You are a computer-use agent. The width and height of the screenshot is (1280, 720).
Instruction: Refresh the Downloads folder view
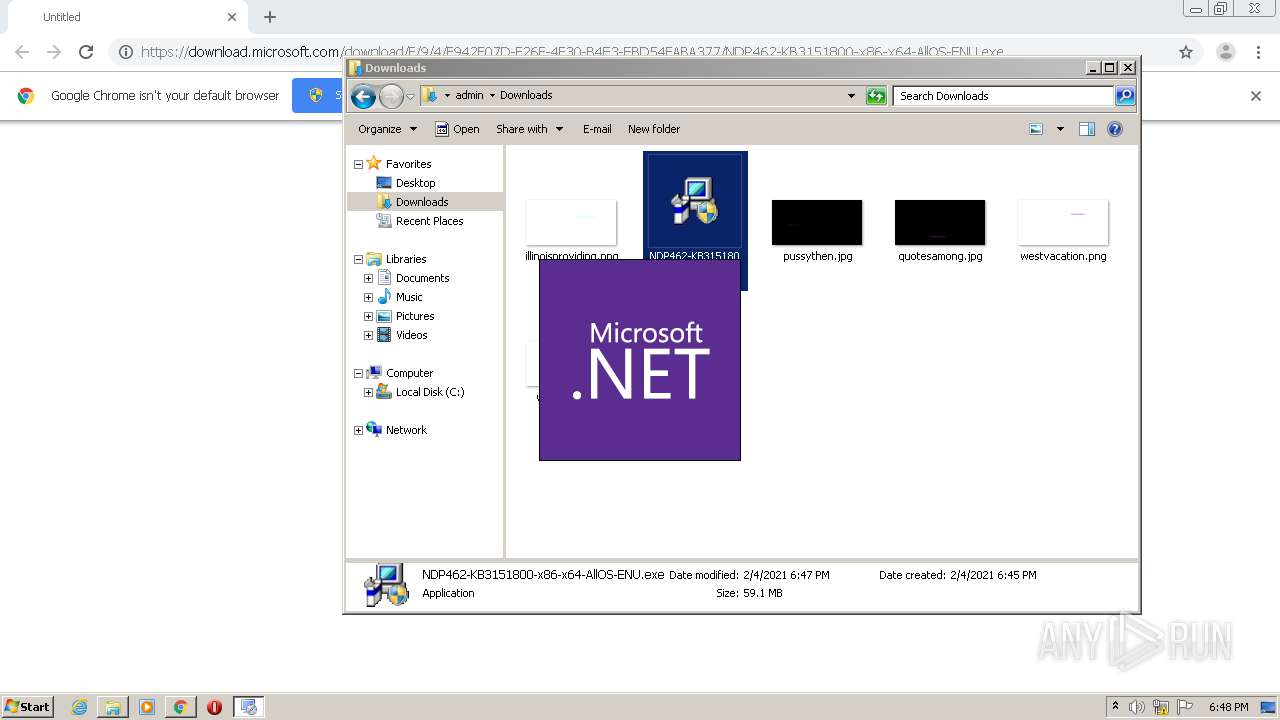point(876,96)
